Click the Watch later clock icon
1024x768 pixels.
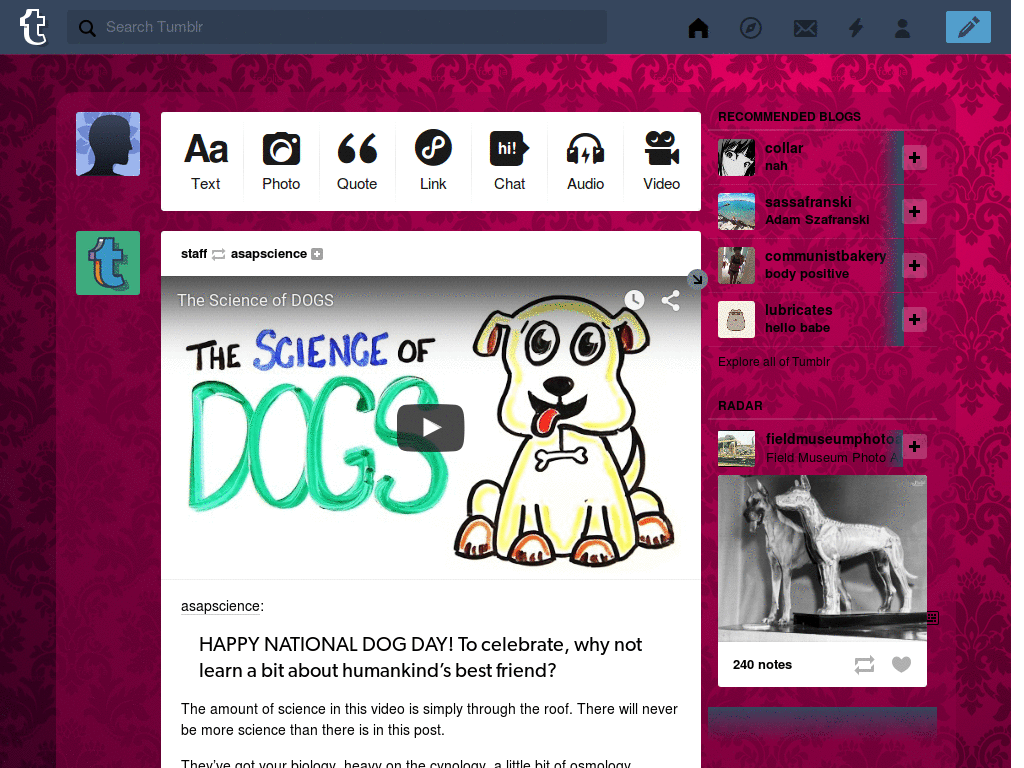point(634,300)
